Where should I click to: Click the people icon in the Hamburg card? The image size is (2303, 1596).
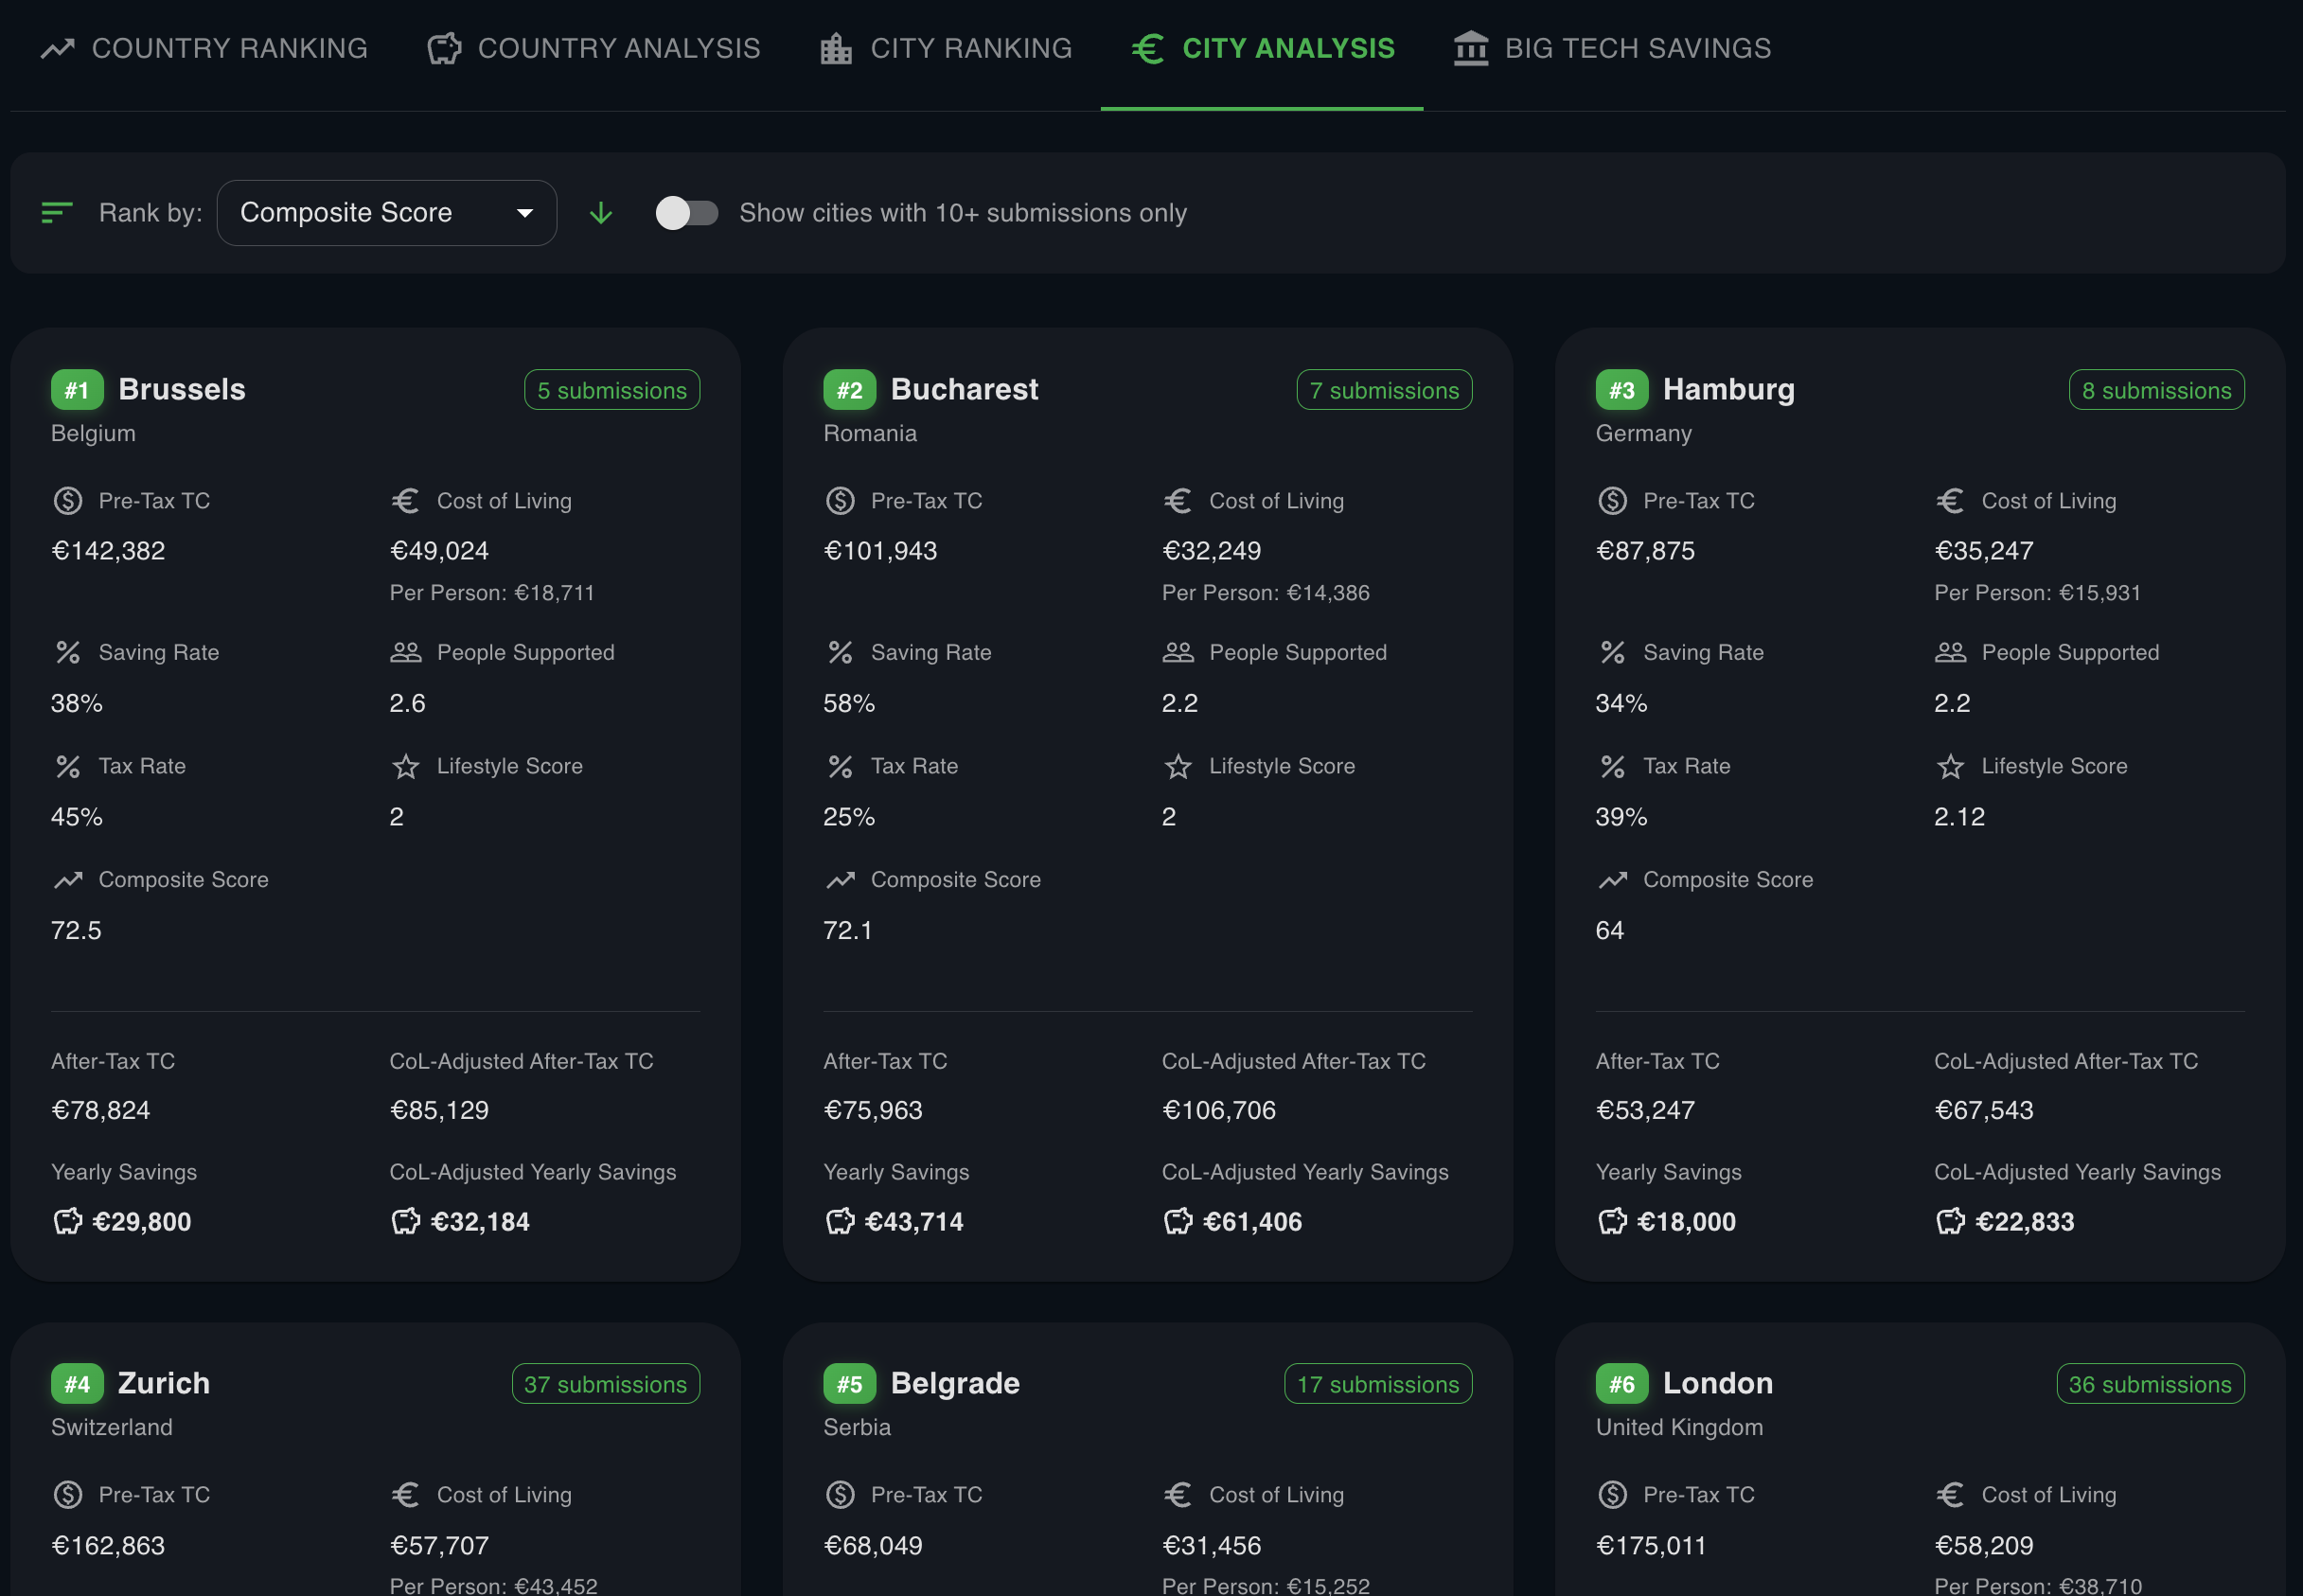[1950, 653]
